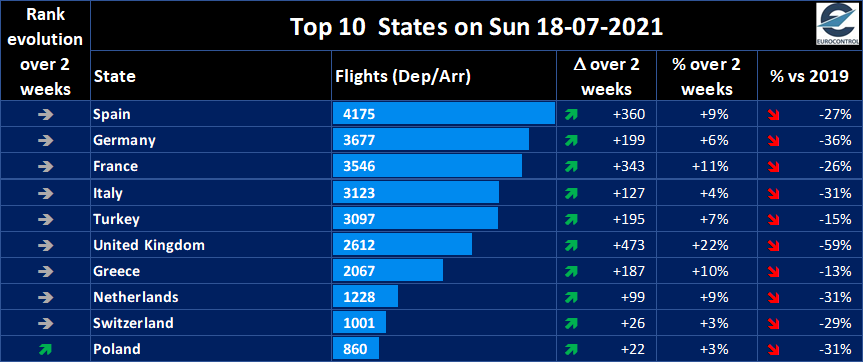
Task: Click red arrow next to Turkey's -15%
Action: 775,219
